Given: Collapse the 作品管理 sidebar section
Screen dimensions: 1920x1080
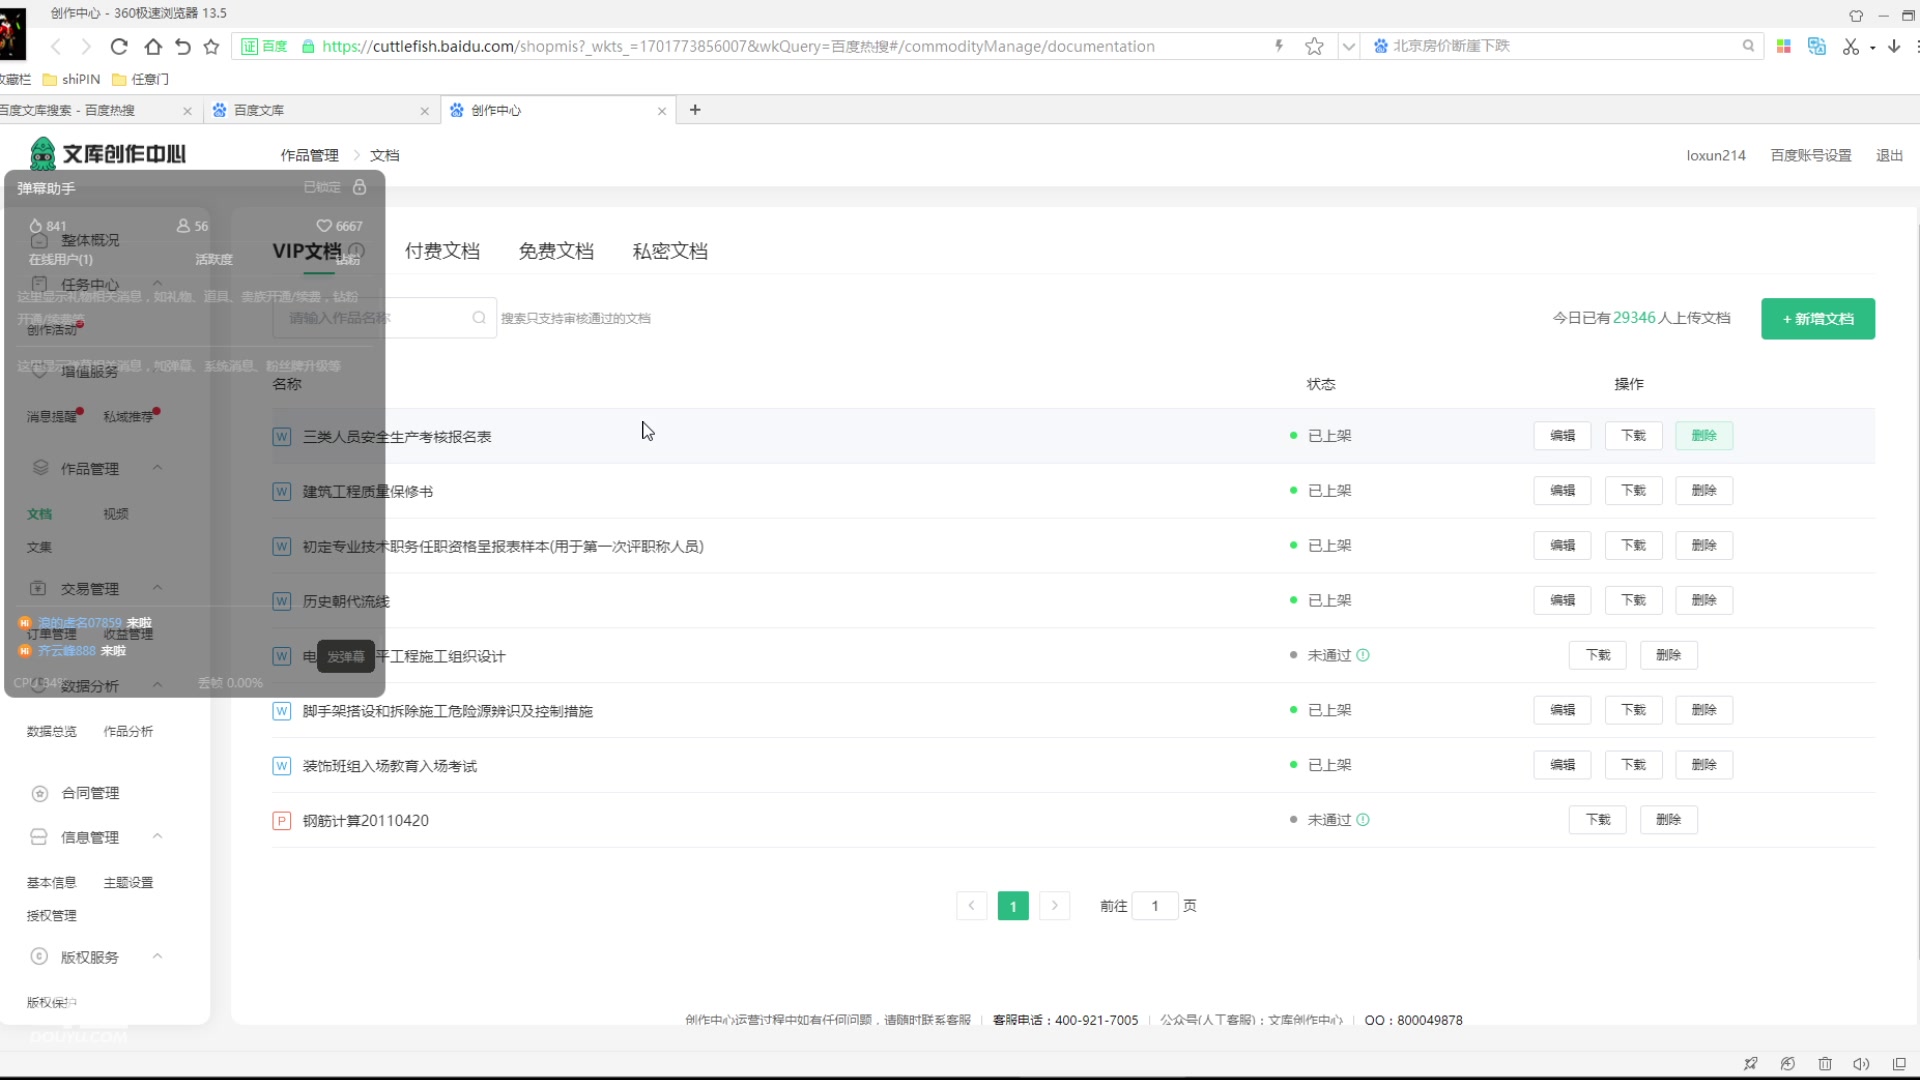Looking at the screenshot, I should [157, 468].
